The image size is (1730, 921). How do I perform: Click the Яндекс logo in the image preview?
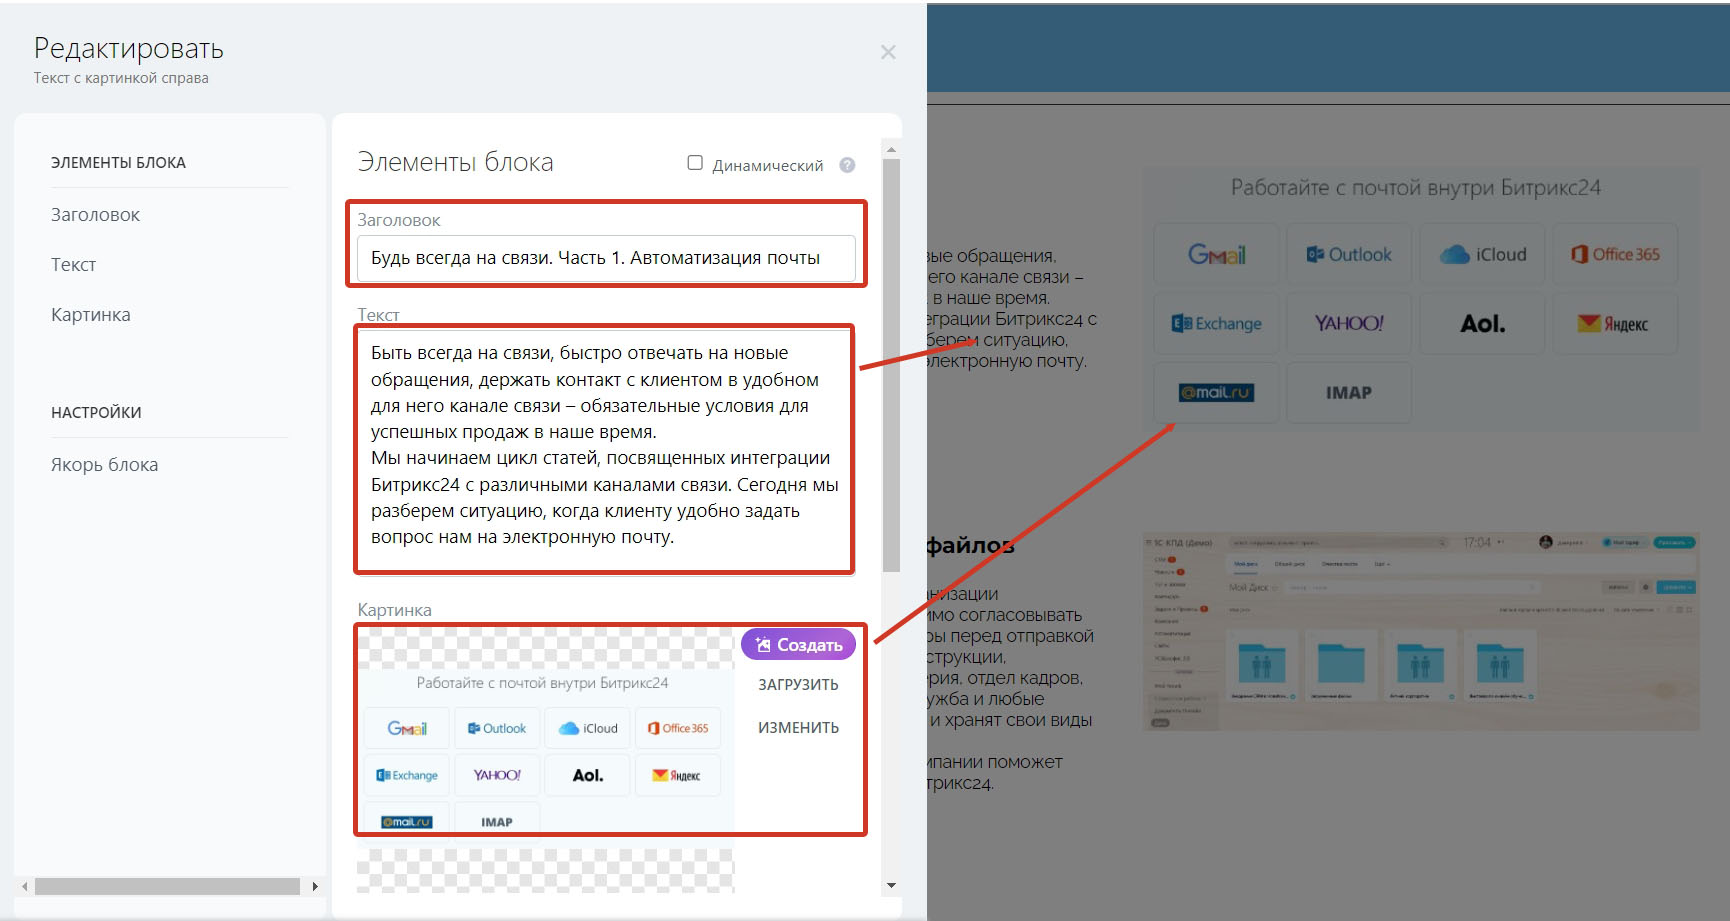pos(678,775)
